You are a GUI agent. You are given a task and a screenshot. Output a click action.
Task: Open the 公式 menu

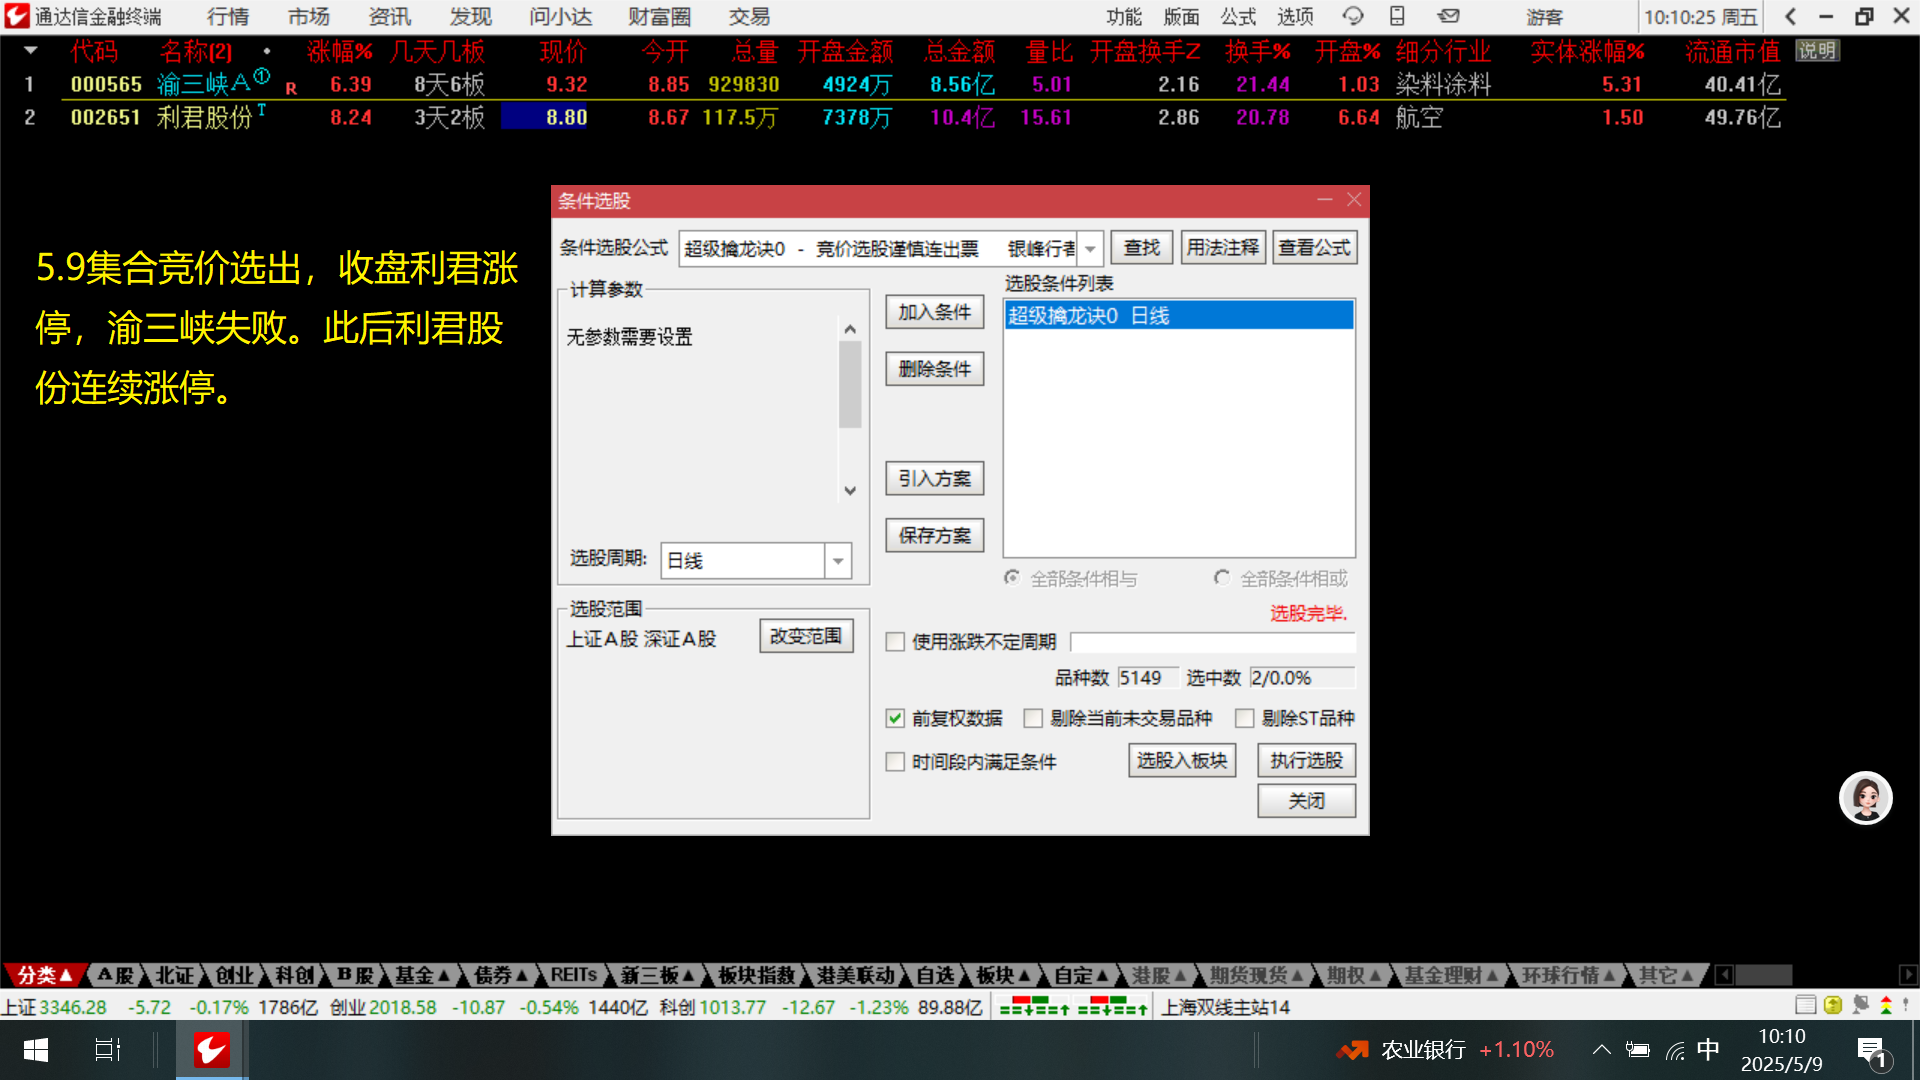coord(1237,16)
